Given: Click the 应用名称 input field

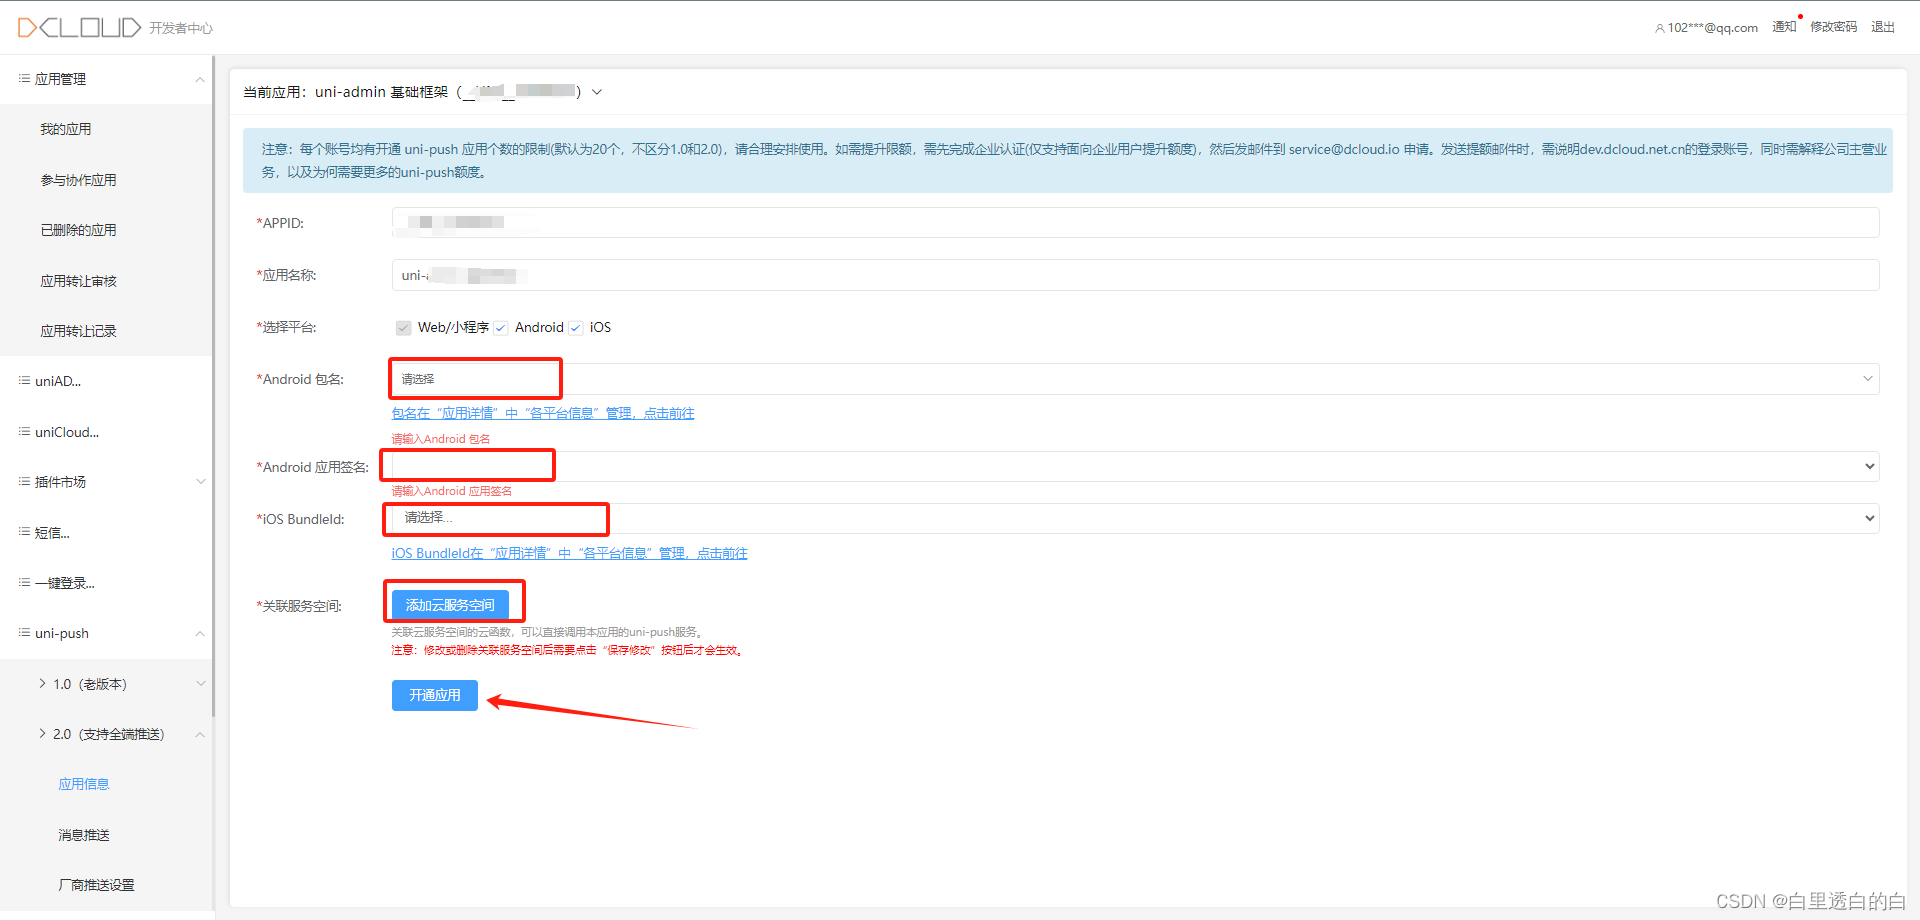Looking at the screenshot, I should 1135,275.
